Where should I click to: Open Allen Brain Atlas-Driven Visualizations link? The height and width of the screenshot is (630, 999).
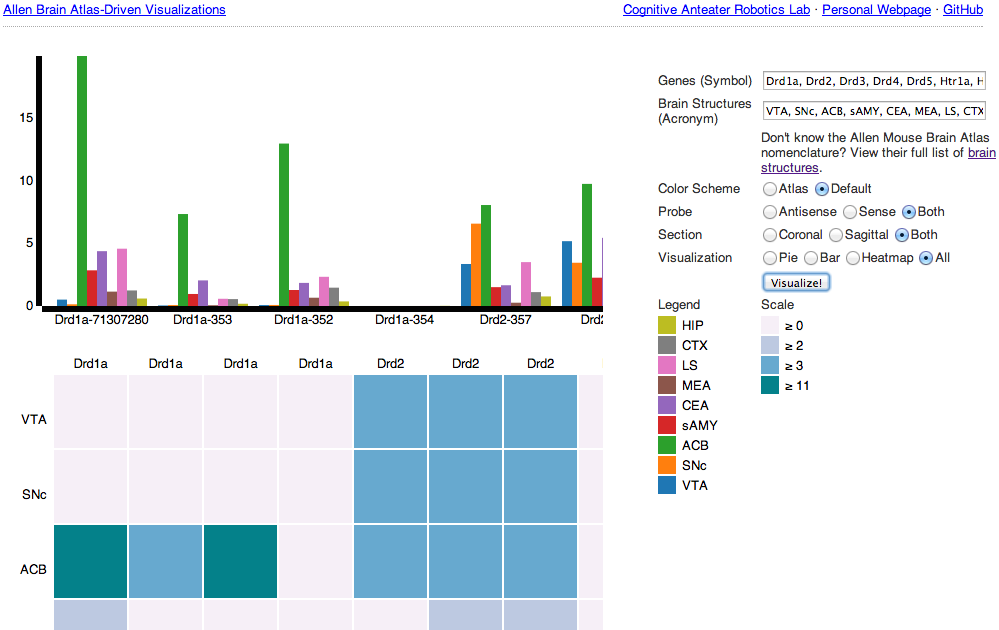tap(114, 10)
